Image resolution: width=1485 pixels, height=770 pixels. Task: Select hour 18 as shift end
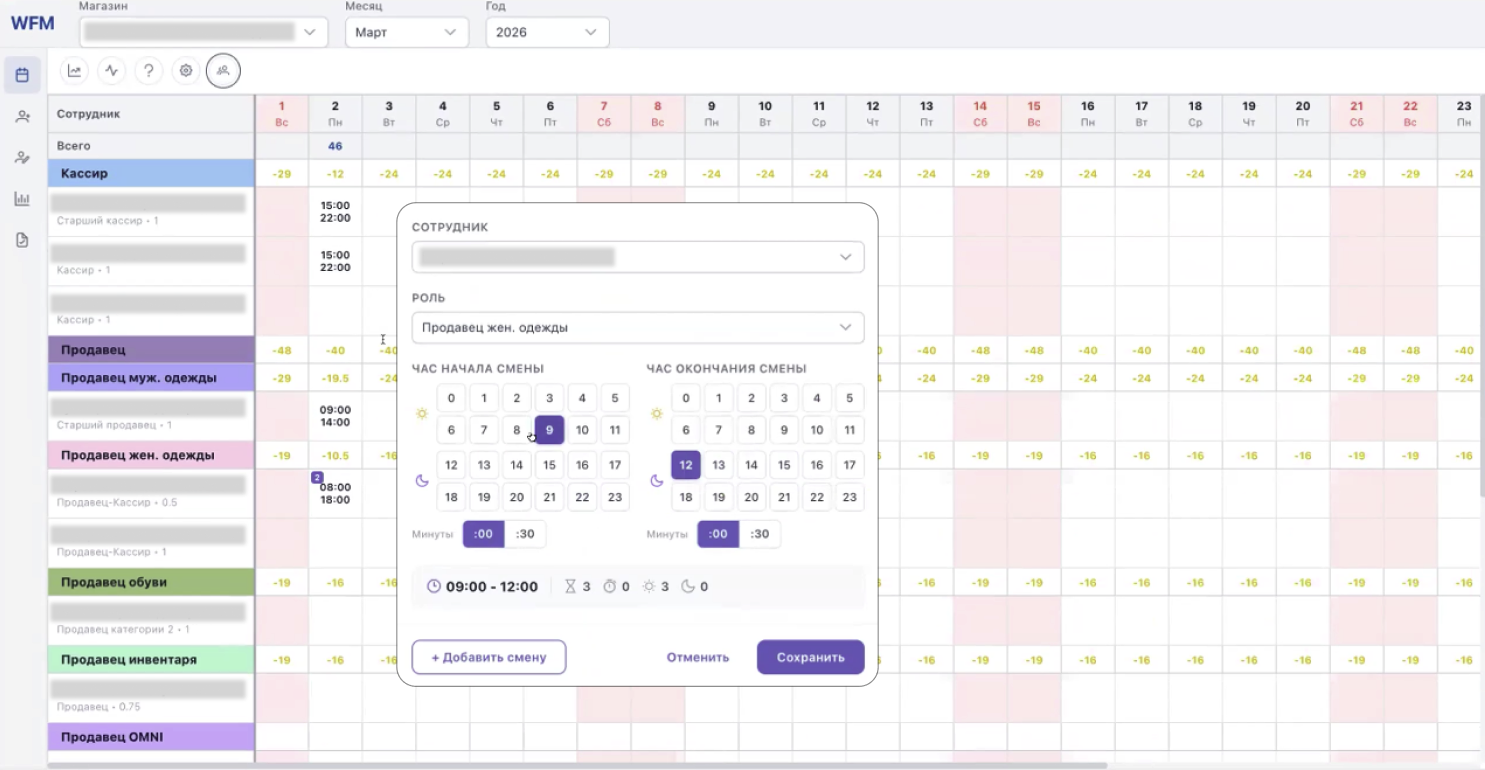click(685, 497)
